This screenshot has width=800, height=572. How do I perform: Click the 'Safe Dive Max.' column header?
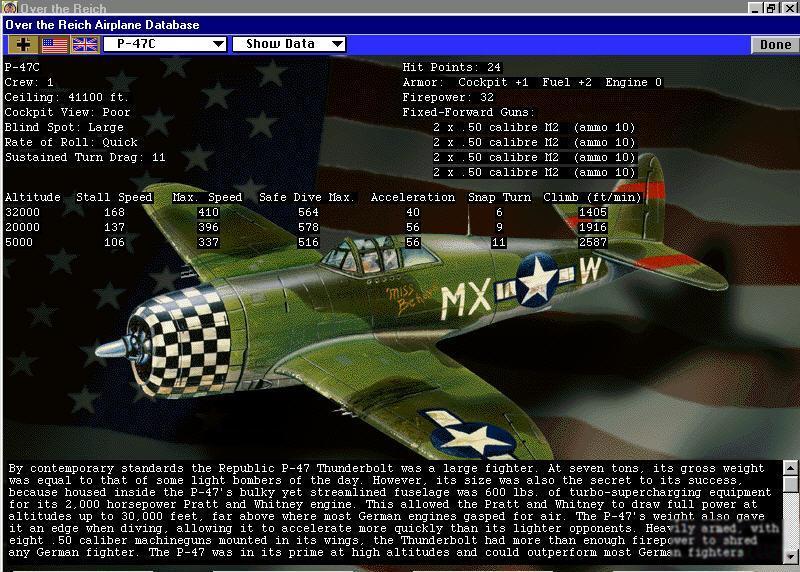click(x=307, y=197)
